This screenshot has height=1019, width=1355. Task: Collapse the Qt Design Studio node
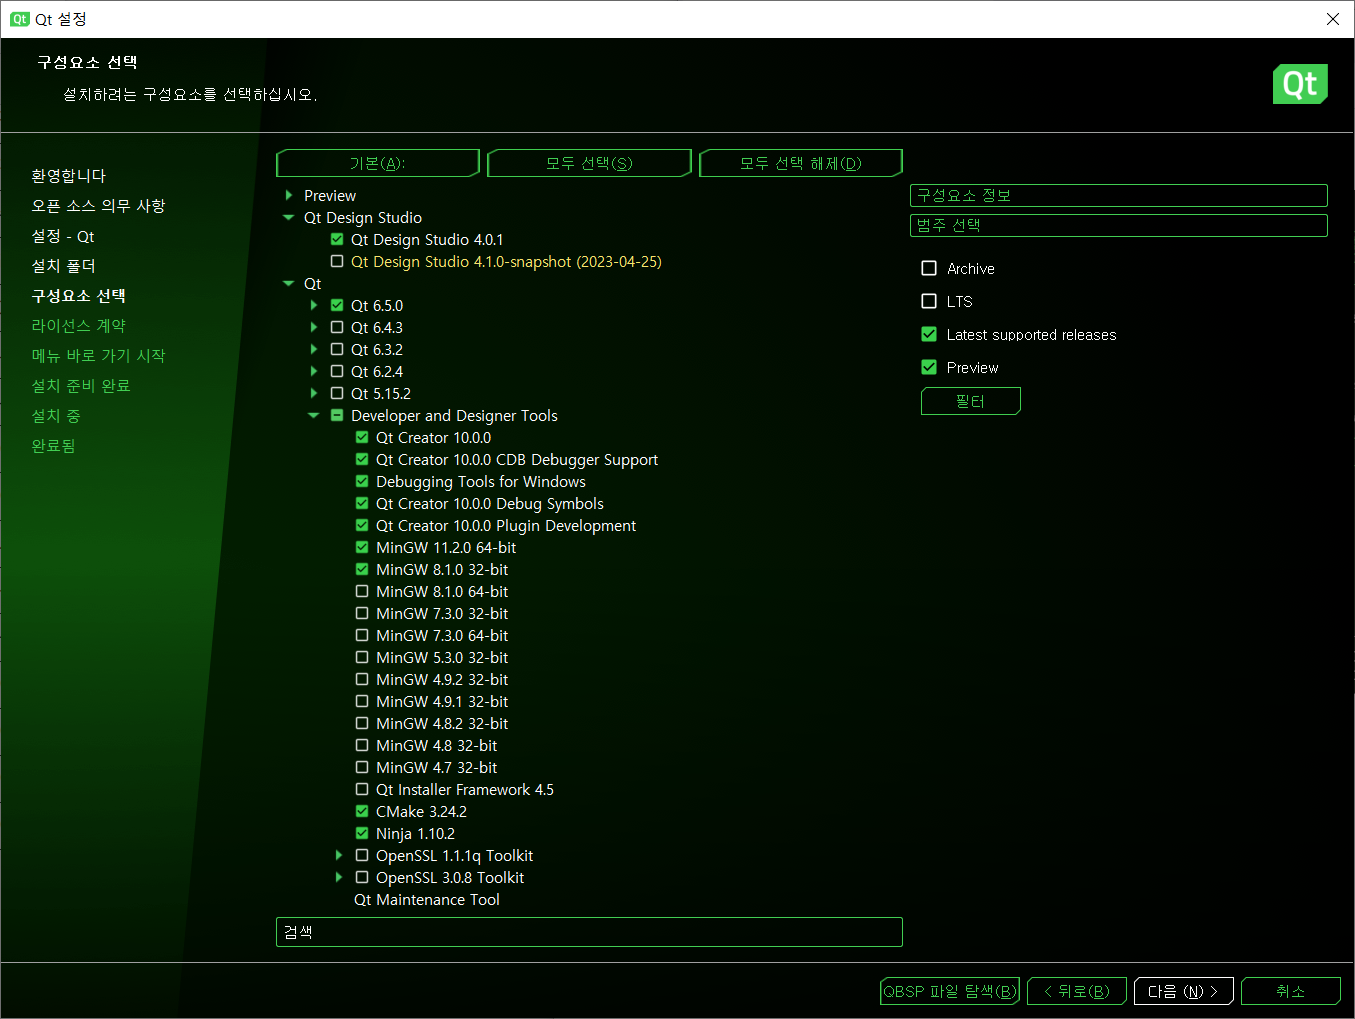[x=289, y=218]
